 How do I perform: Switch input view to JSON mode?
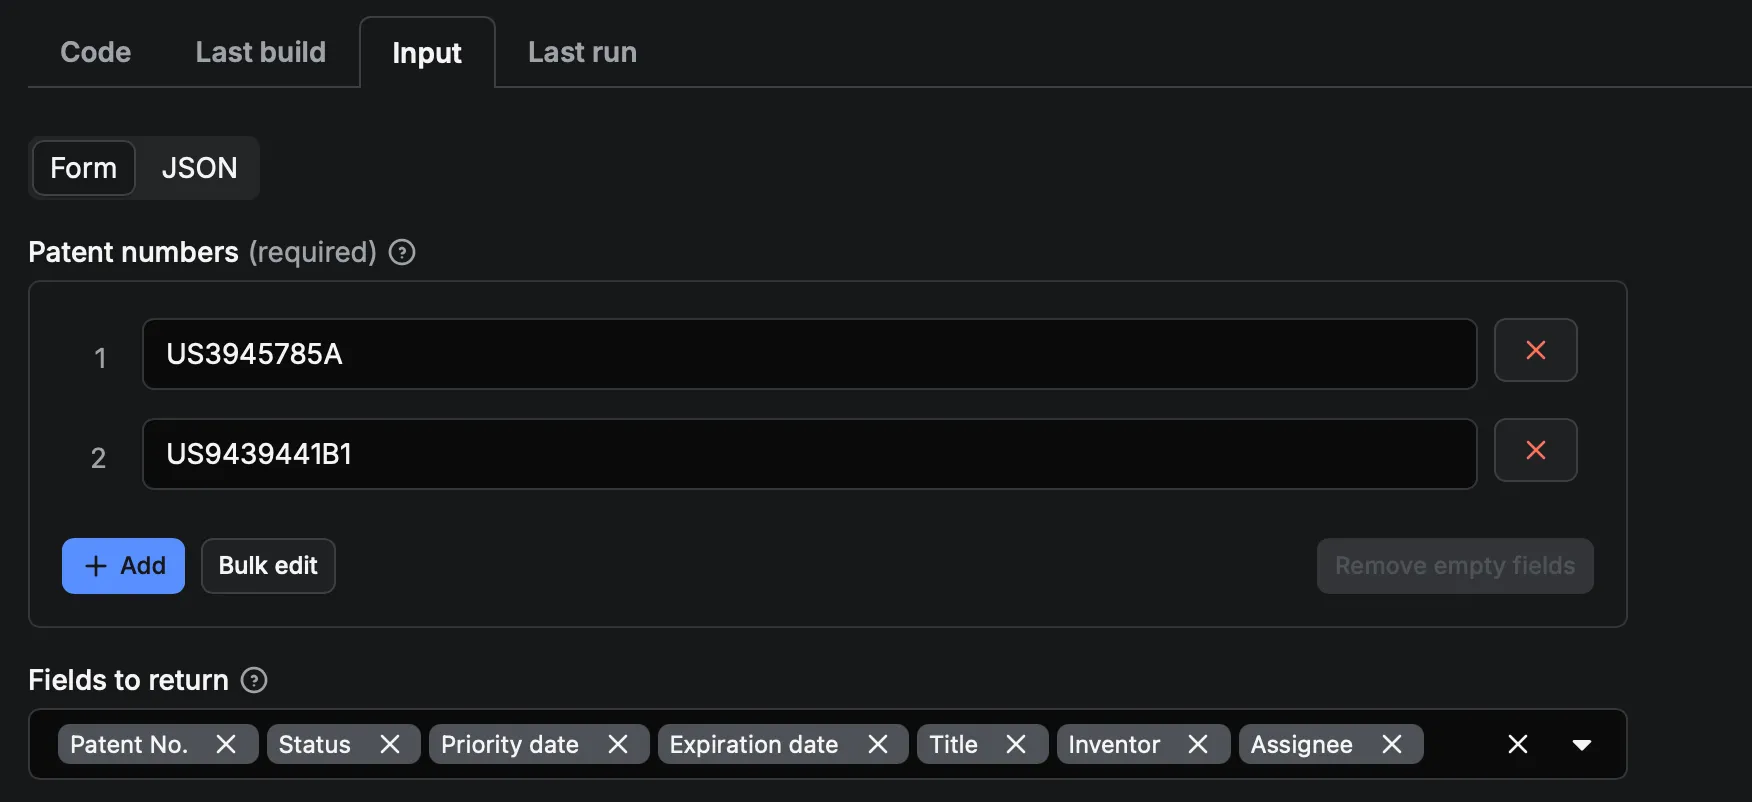[199, 168]
